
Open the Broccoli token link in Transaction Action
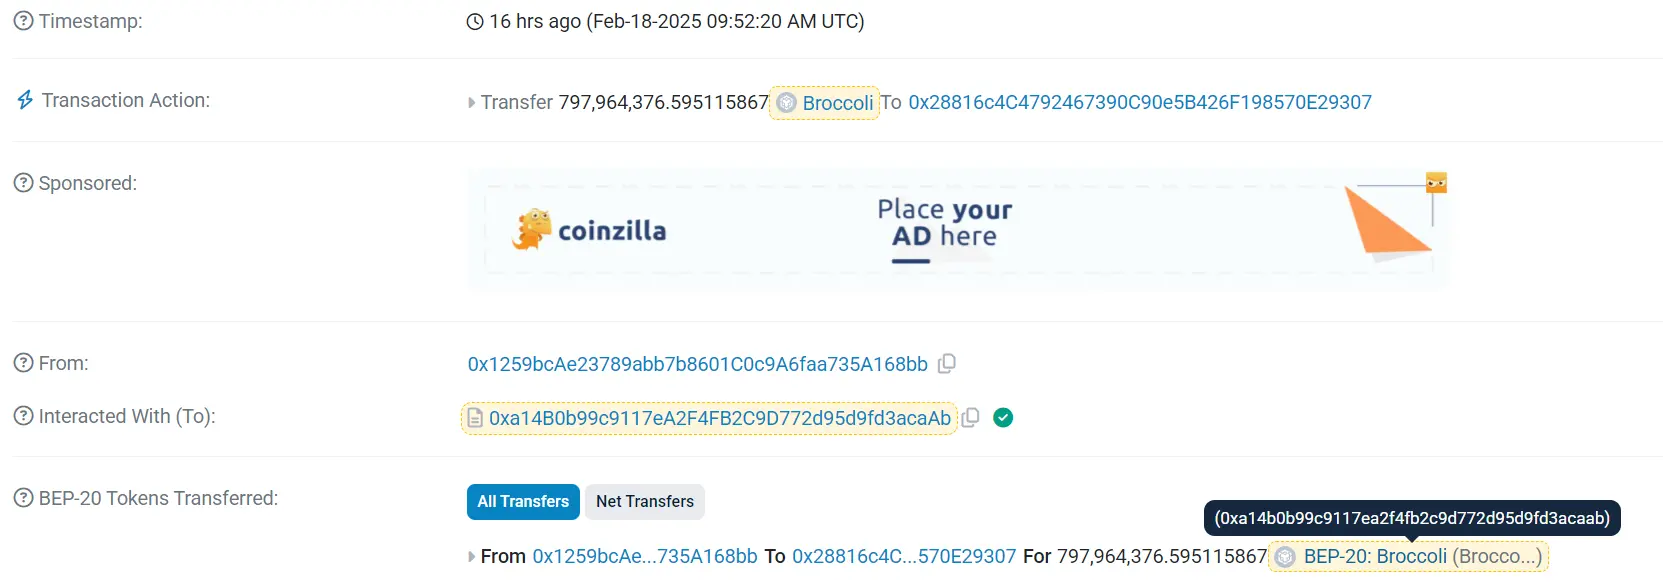(x=837, y=103)
